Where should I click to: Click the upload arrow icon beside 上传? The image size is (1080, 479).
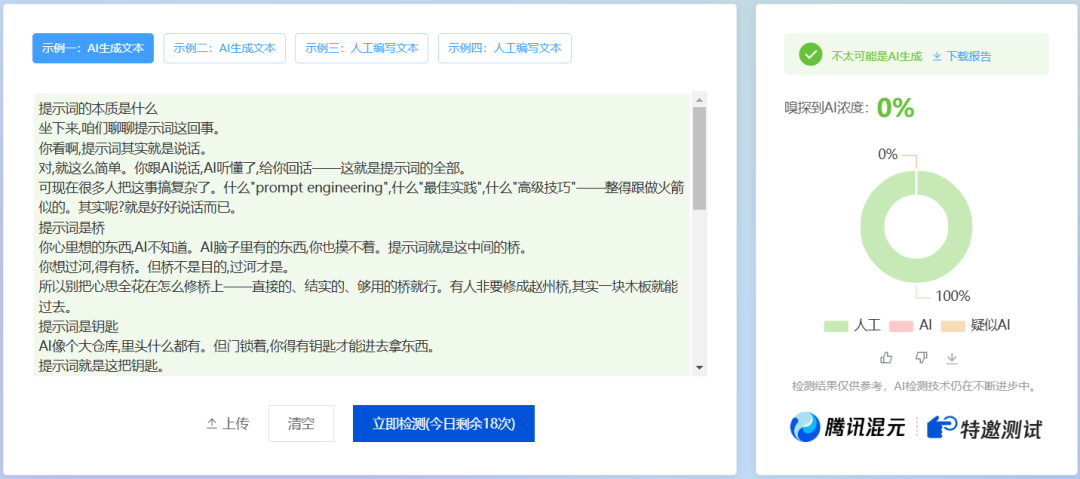212,424
